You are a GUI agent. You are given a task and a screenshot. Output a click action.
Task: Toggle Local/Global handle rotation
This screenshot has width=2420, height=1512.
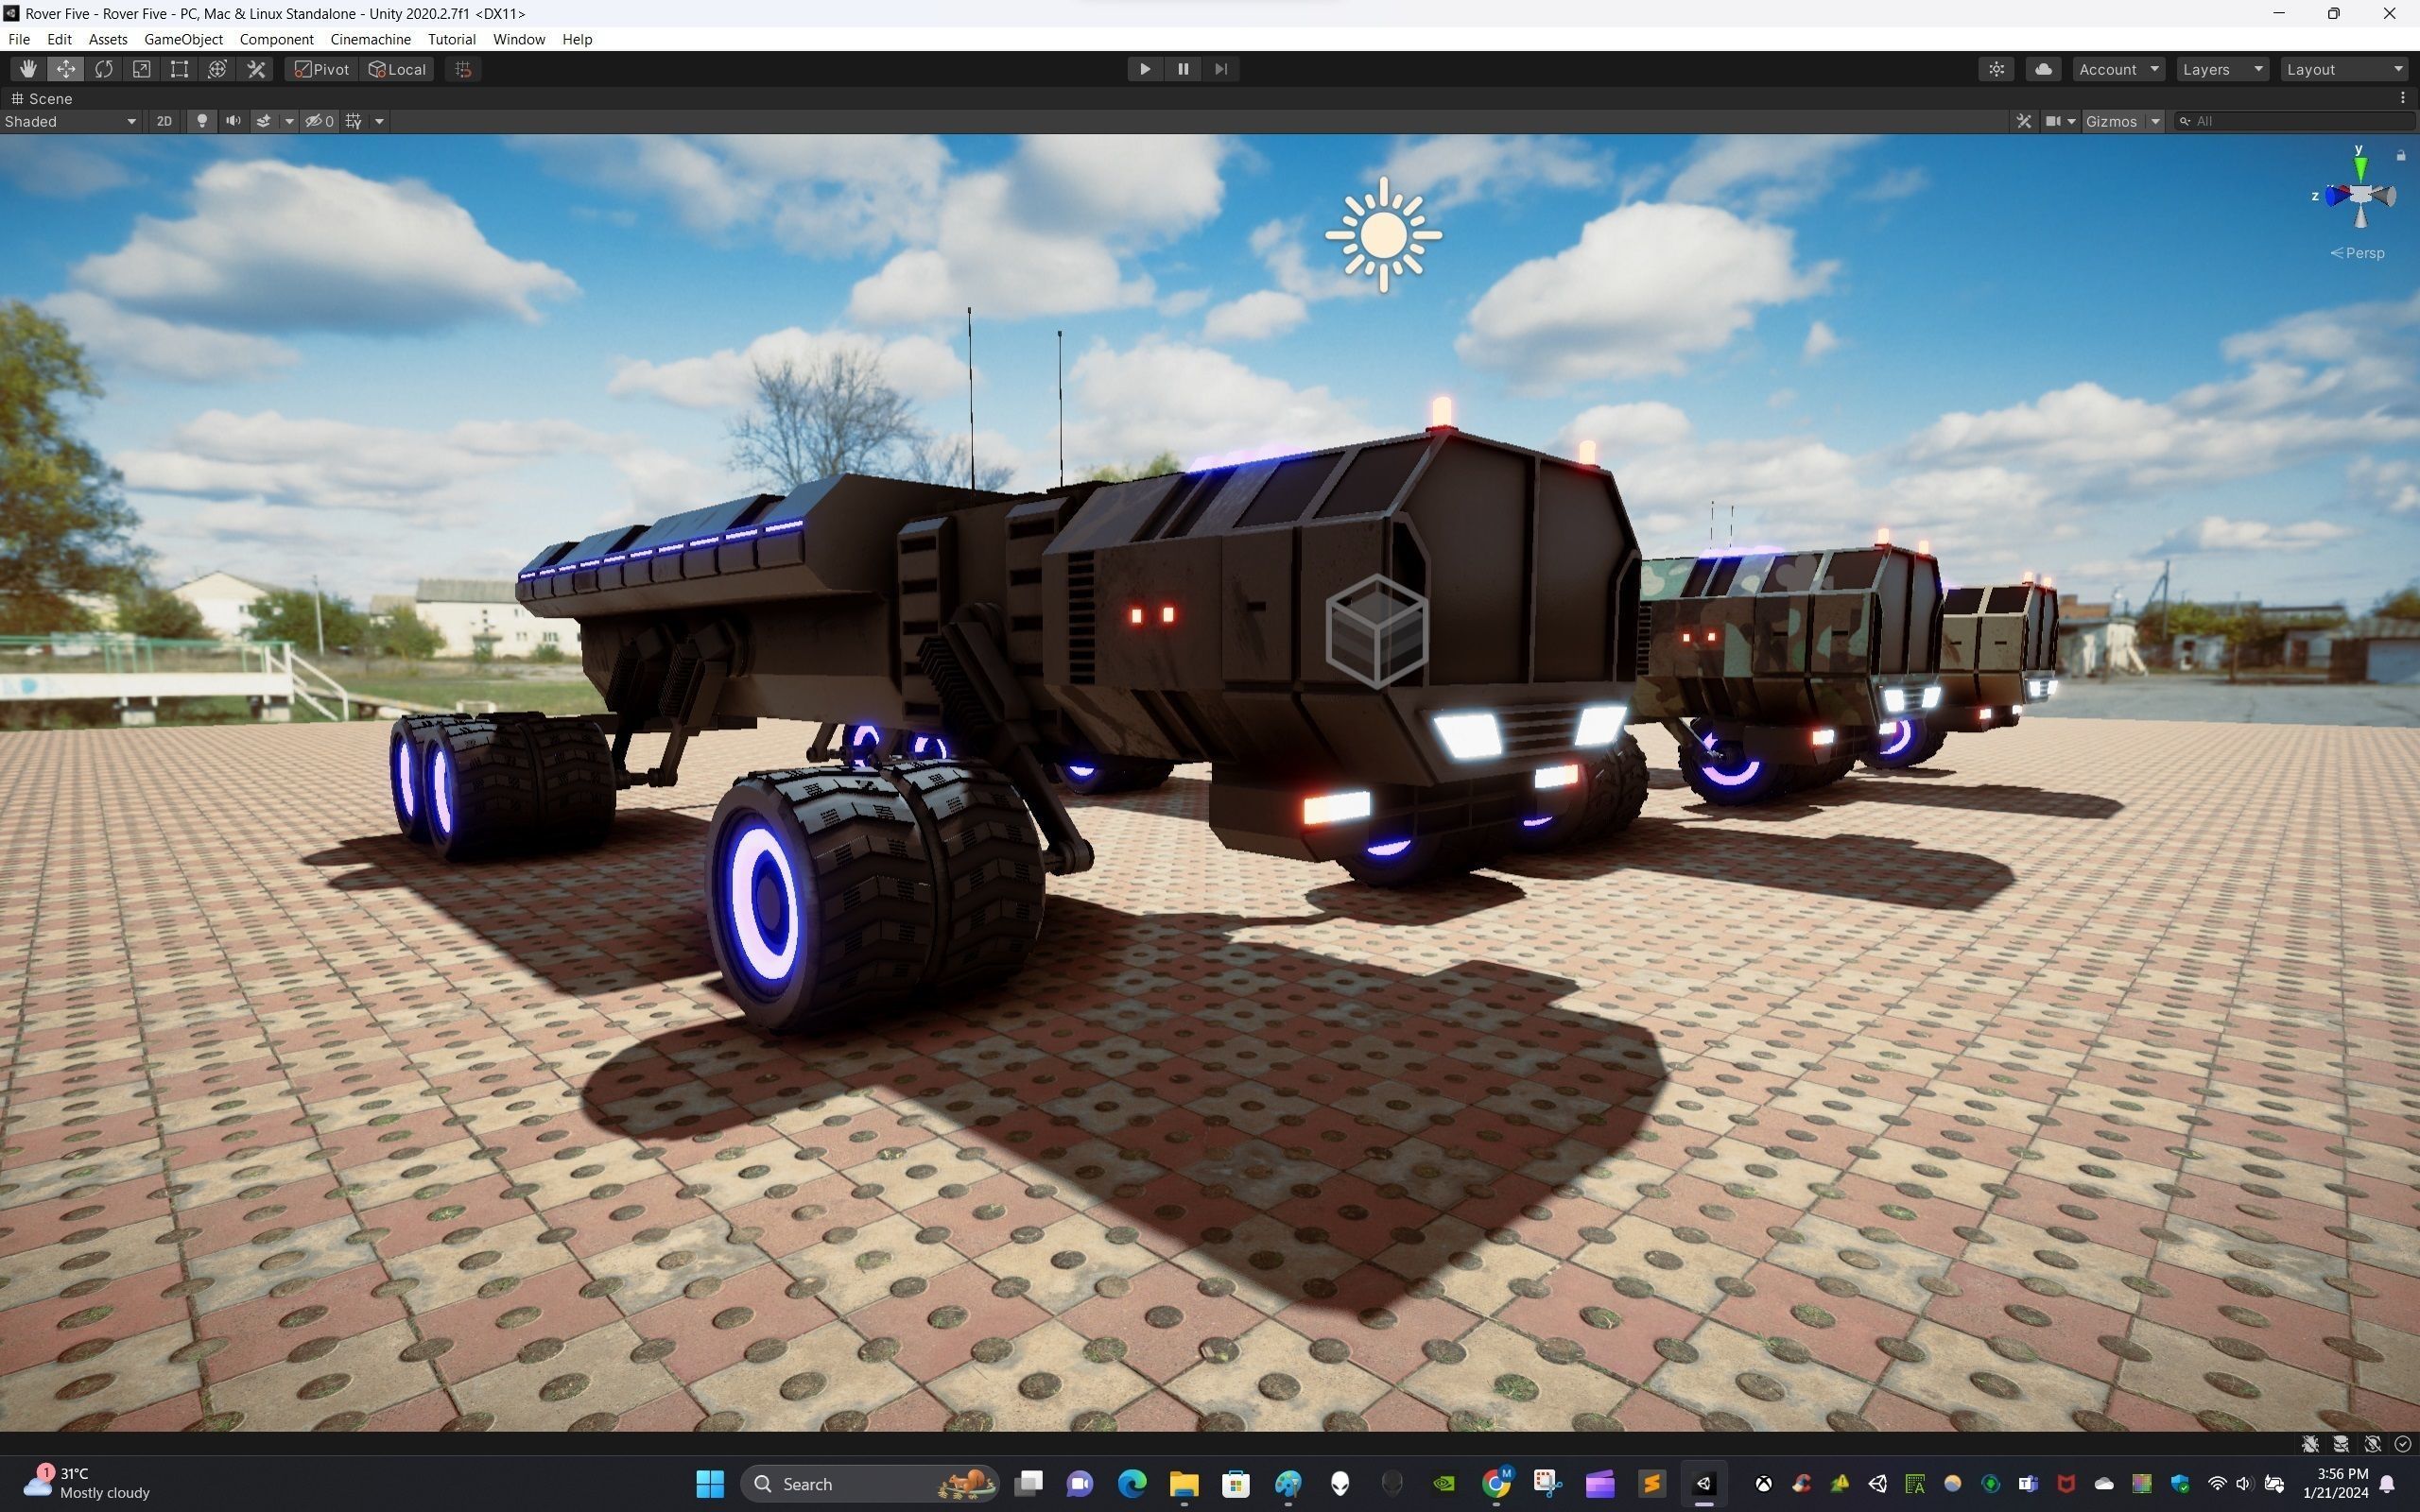click(397, 69)
